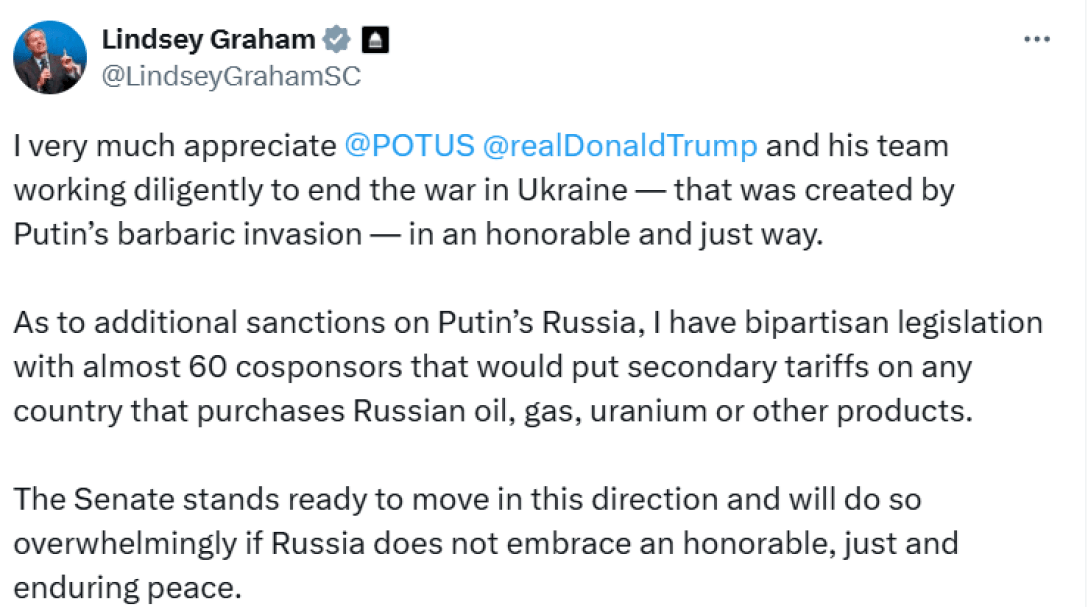Open the tweet's more options menu
The height and width of the screenshot is (607, 1088).
[x=1037, y=39]
